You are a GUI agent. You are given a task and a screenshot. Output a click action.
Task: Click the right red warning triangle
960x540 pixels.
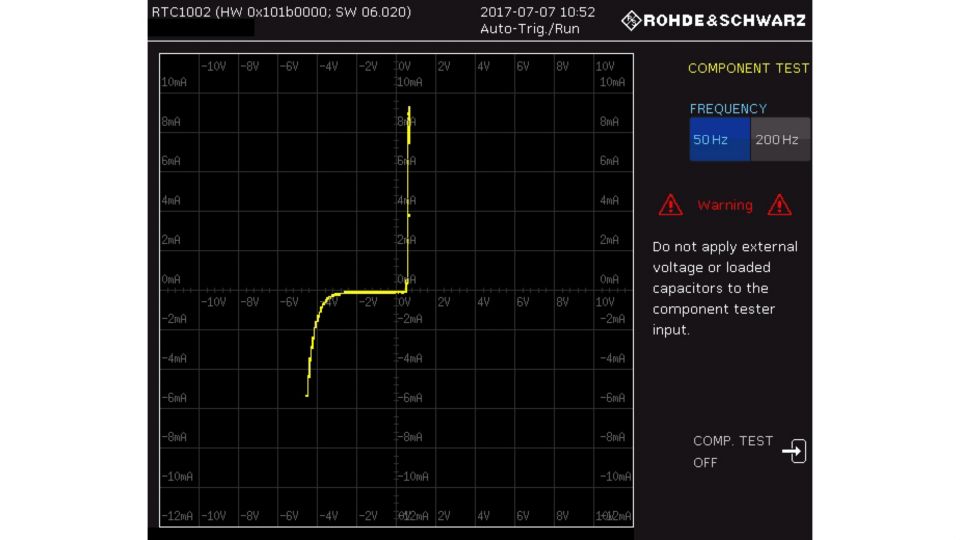coord(779,205)
